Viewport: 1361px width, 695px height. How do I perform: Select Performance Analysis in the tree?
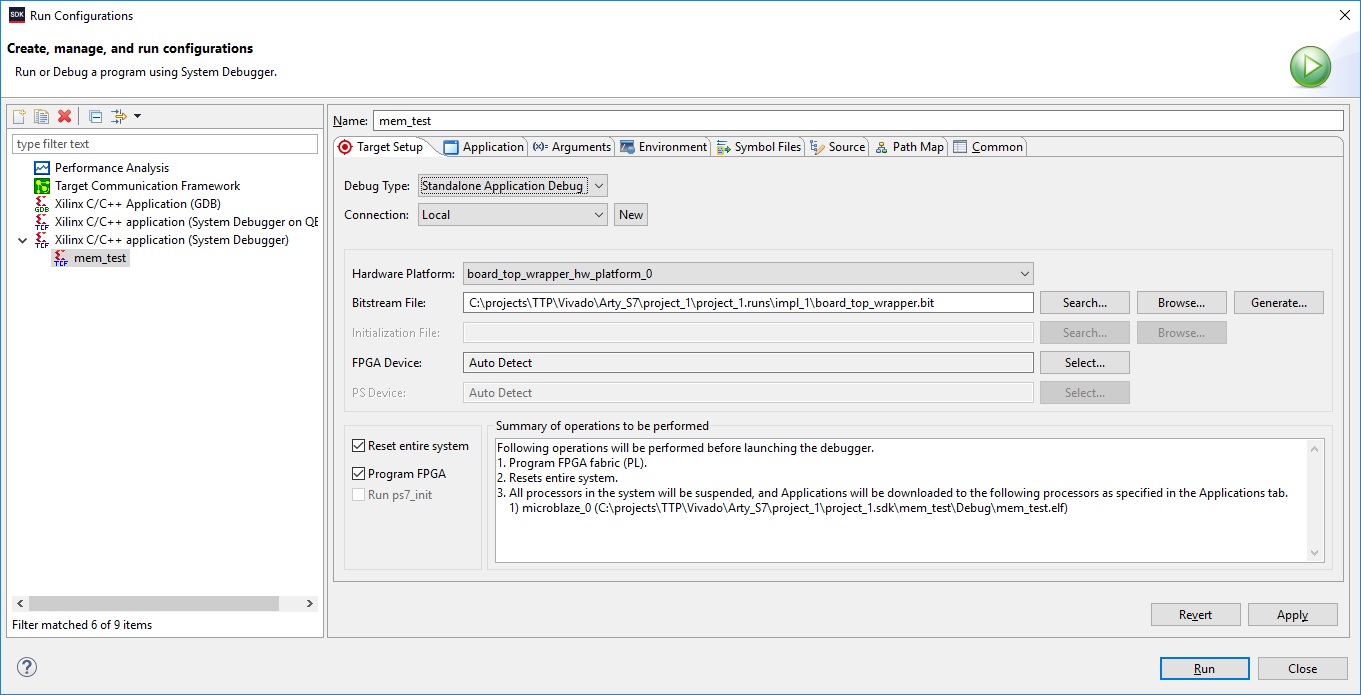(x=111, y=168)
